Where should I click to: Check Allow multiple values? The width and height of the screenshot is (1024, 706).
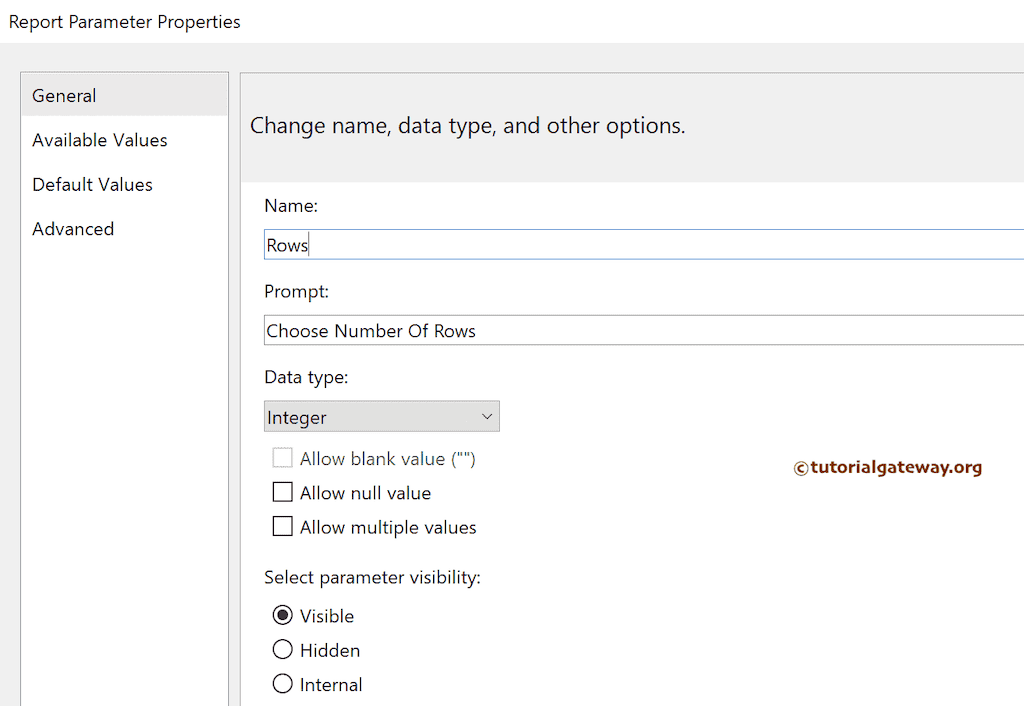(282, 527)
